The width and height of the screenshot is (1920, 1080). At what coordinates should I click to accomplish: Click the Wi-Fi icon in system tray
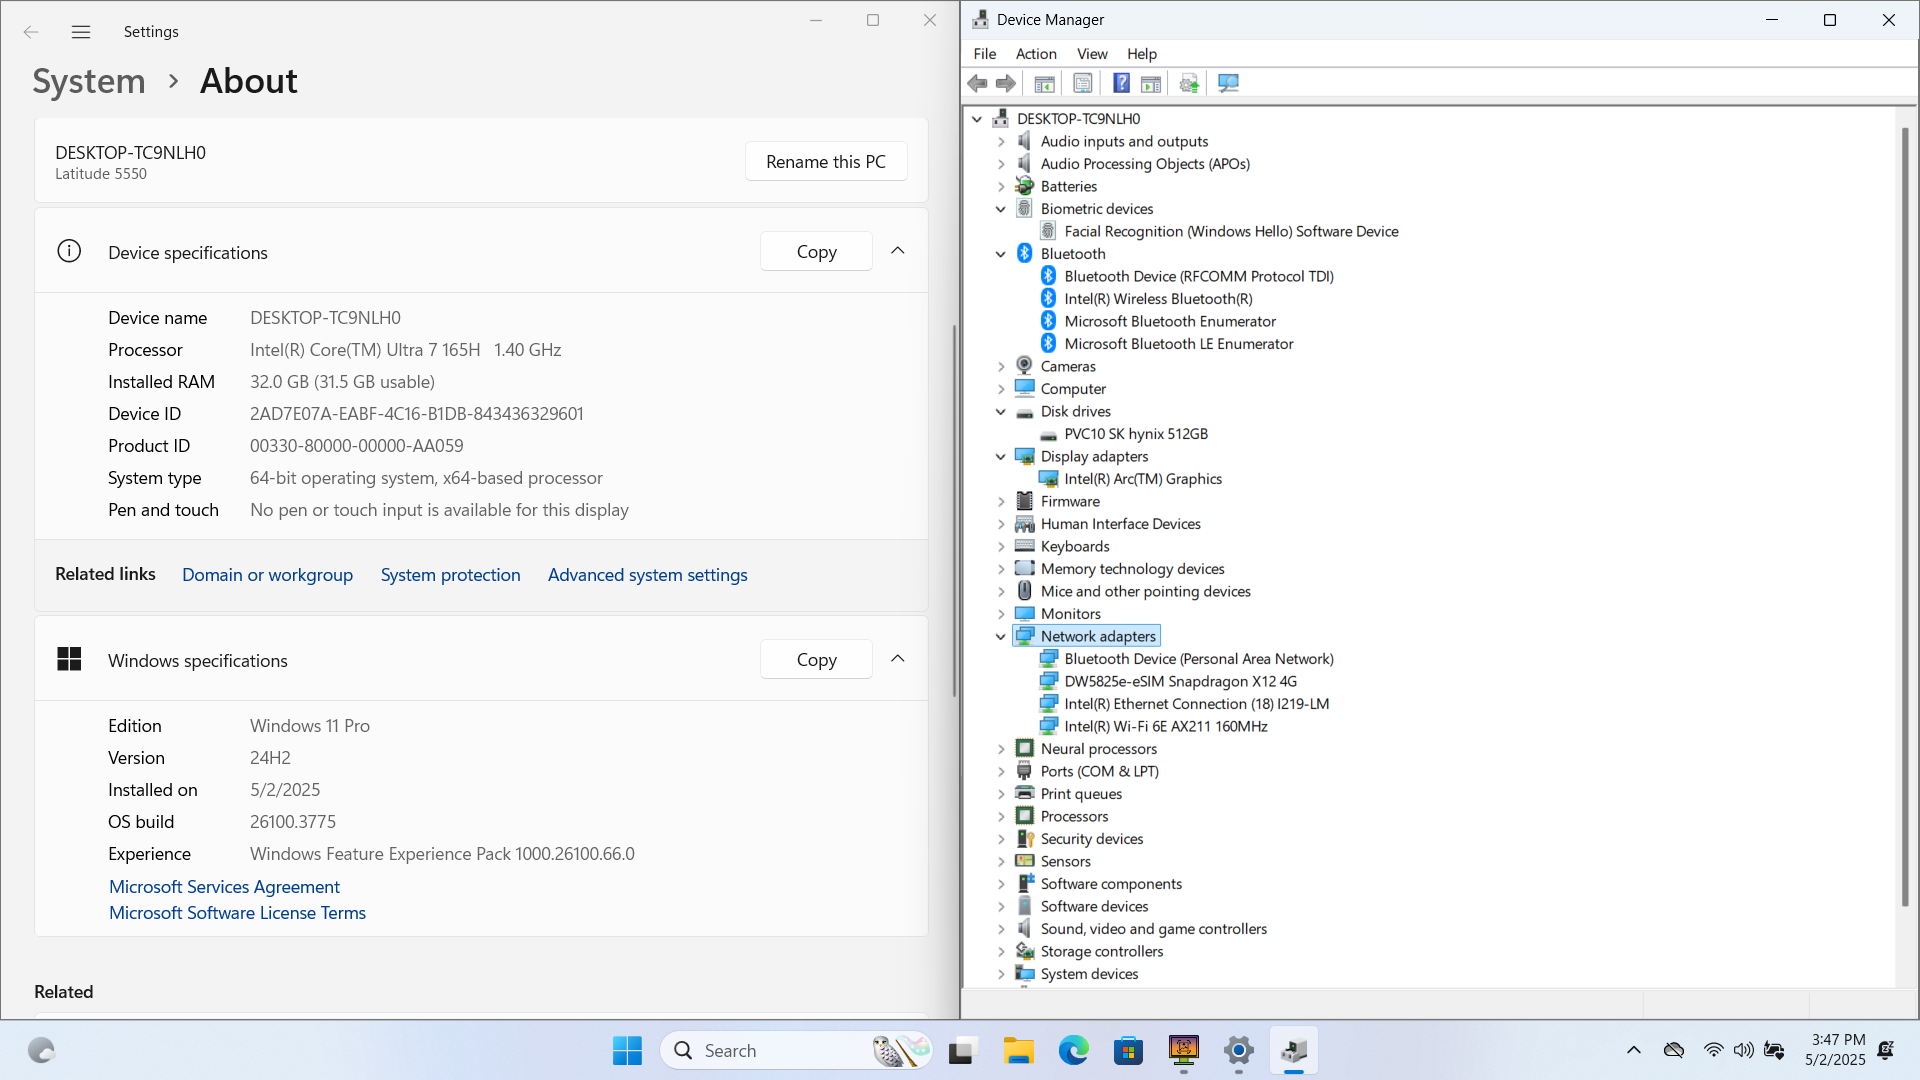pyautogui.click(x=1713, y=1050)
